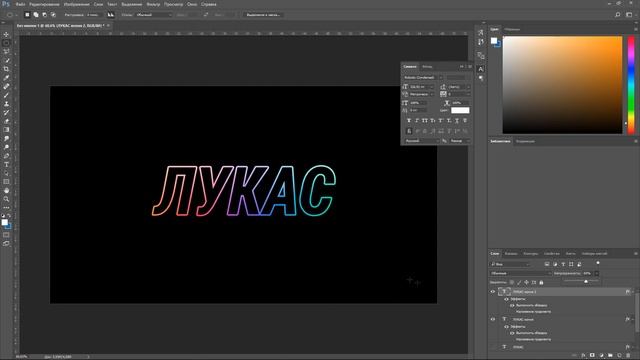Select the Elliptical Marquee tool in toolbar
The height and width of the screenshot is (360, 640).
click(6, 43)
